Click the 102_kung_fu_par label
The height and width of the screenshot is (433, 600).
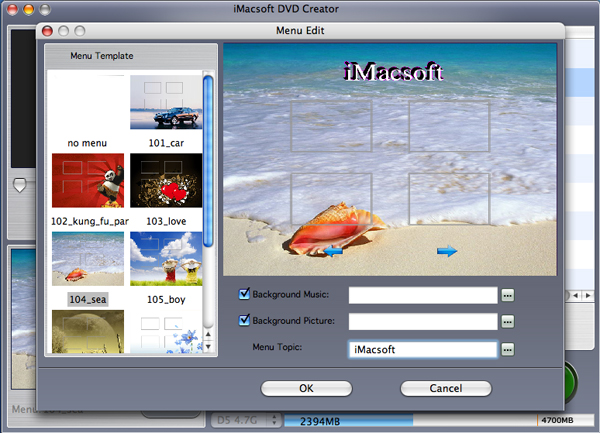tap(90, 221)
